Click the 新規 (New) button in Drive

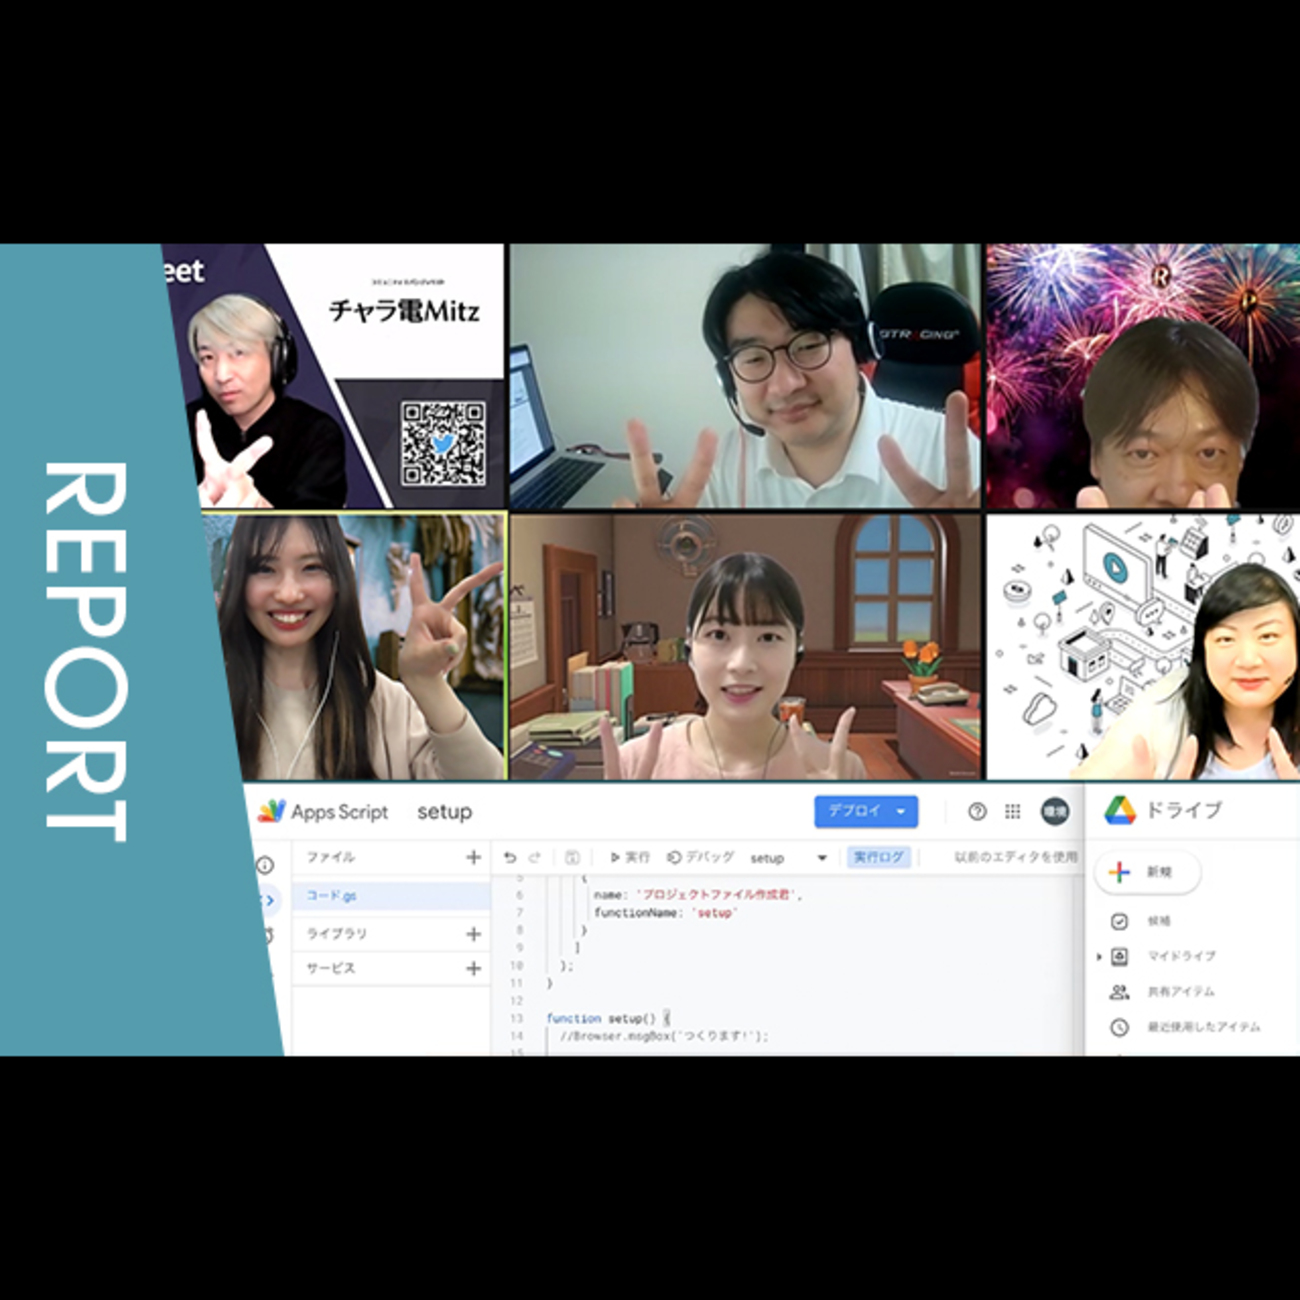coord(1148,872)
